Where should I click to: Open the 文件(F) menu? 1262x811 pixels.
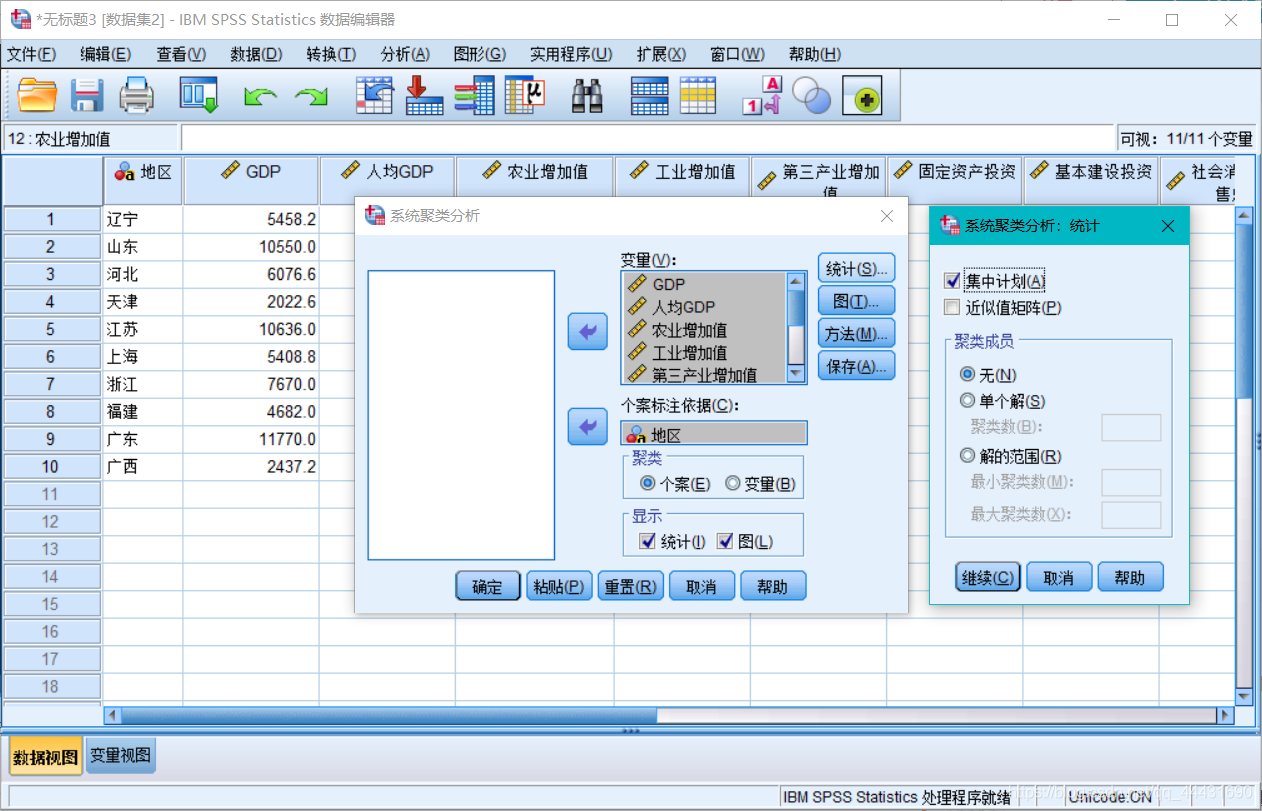click(32, 54)
